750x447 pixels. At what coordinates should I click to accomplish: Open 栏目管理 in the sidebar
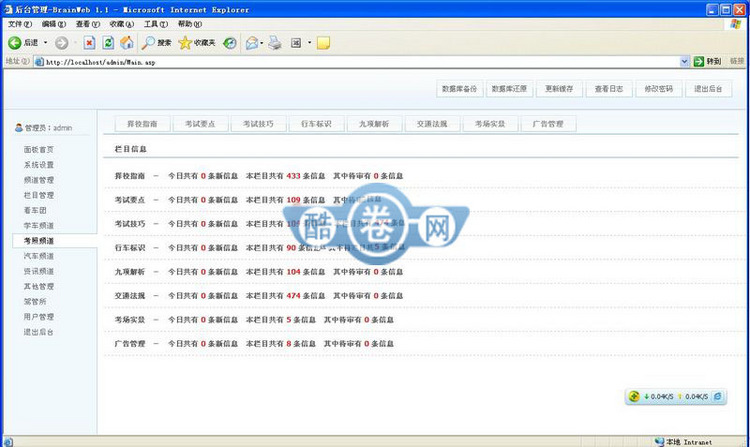39,196
